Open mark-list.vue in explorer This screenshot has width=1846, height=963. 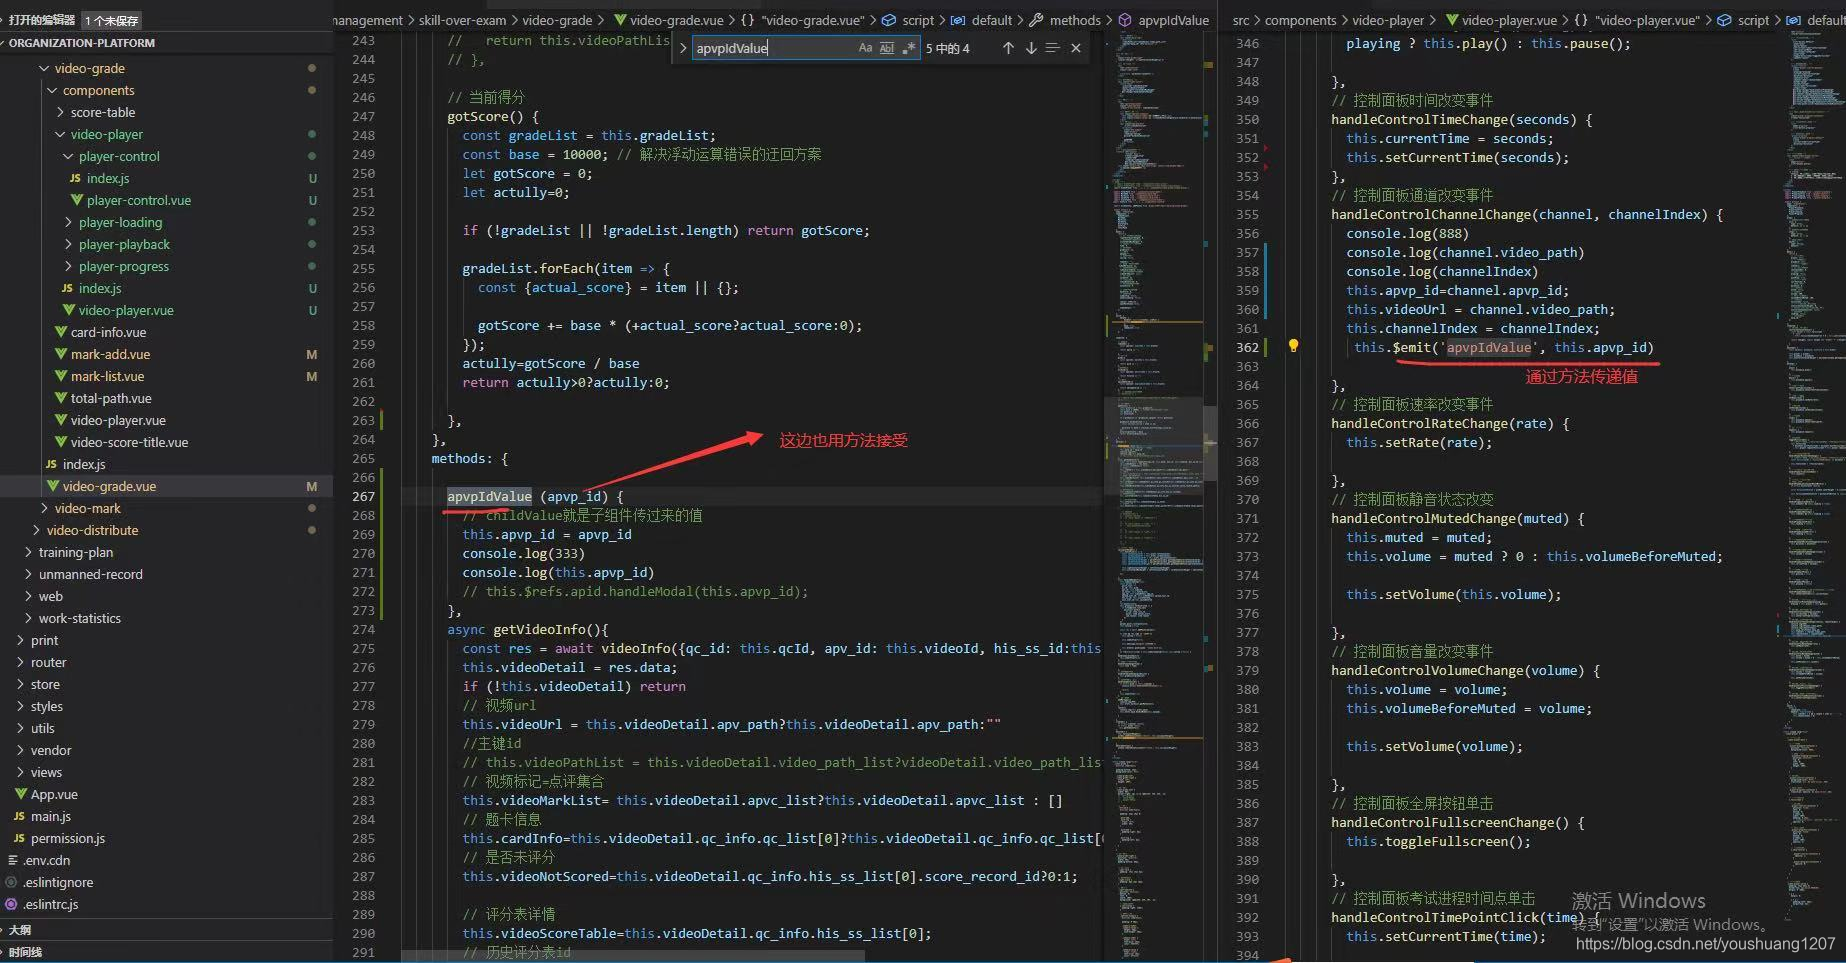tap(107, 376)
